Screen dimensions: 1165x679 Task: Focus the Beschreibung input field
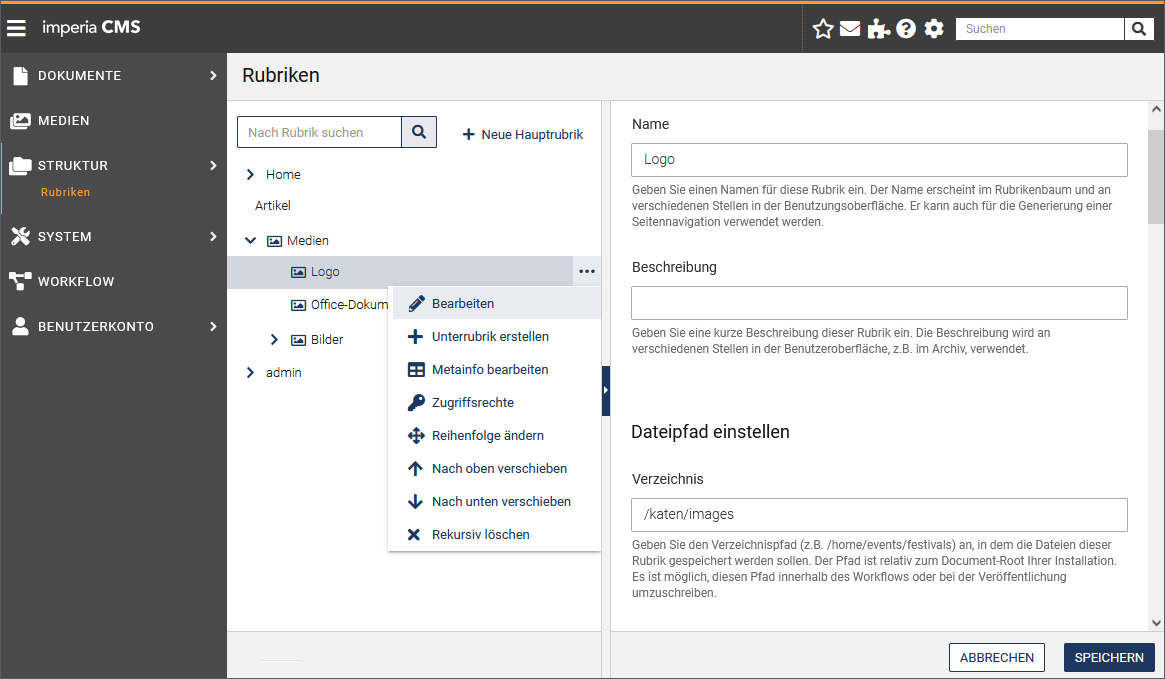pos(879,303)
